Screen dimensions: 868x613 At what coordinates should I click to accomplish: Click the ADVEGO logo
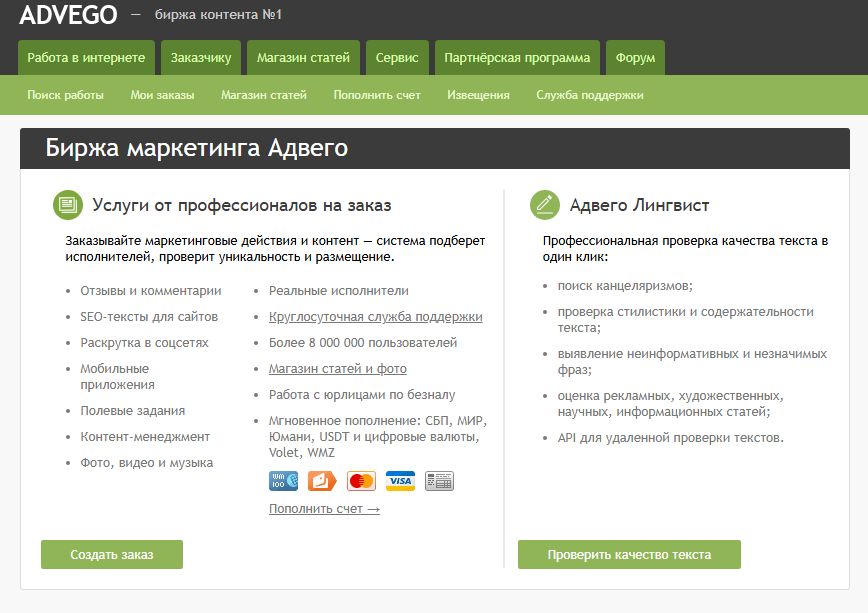click(x=68, y=15)
